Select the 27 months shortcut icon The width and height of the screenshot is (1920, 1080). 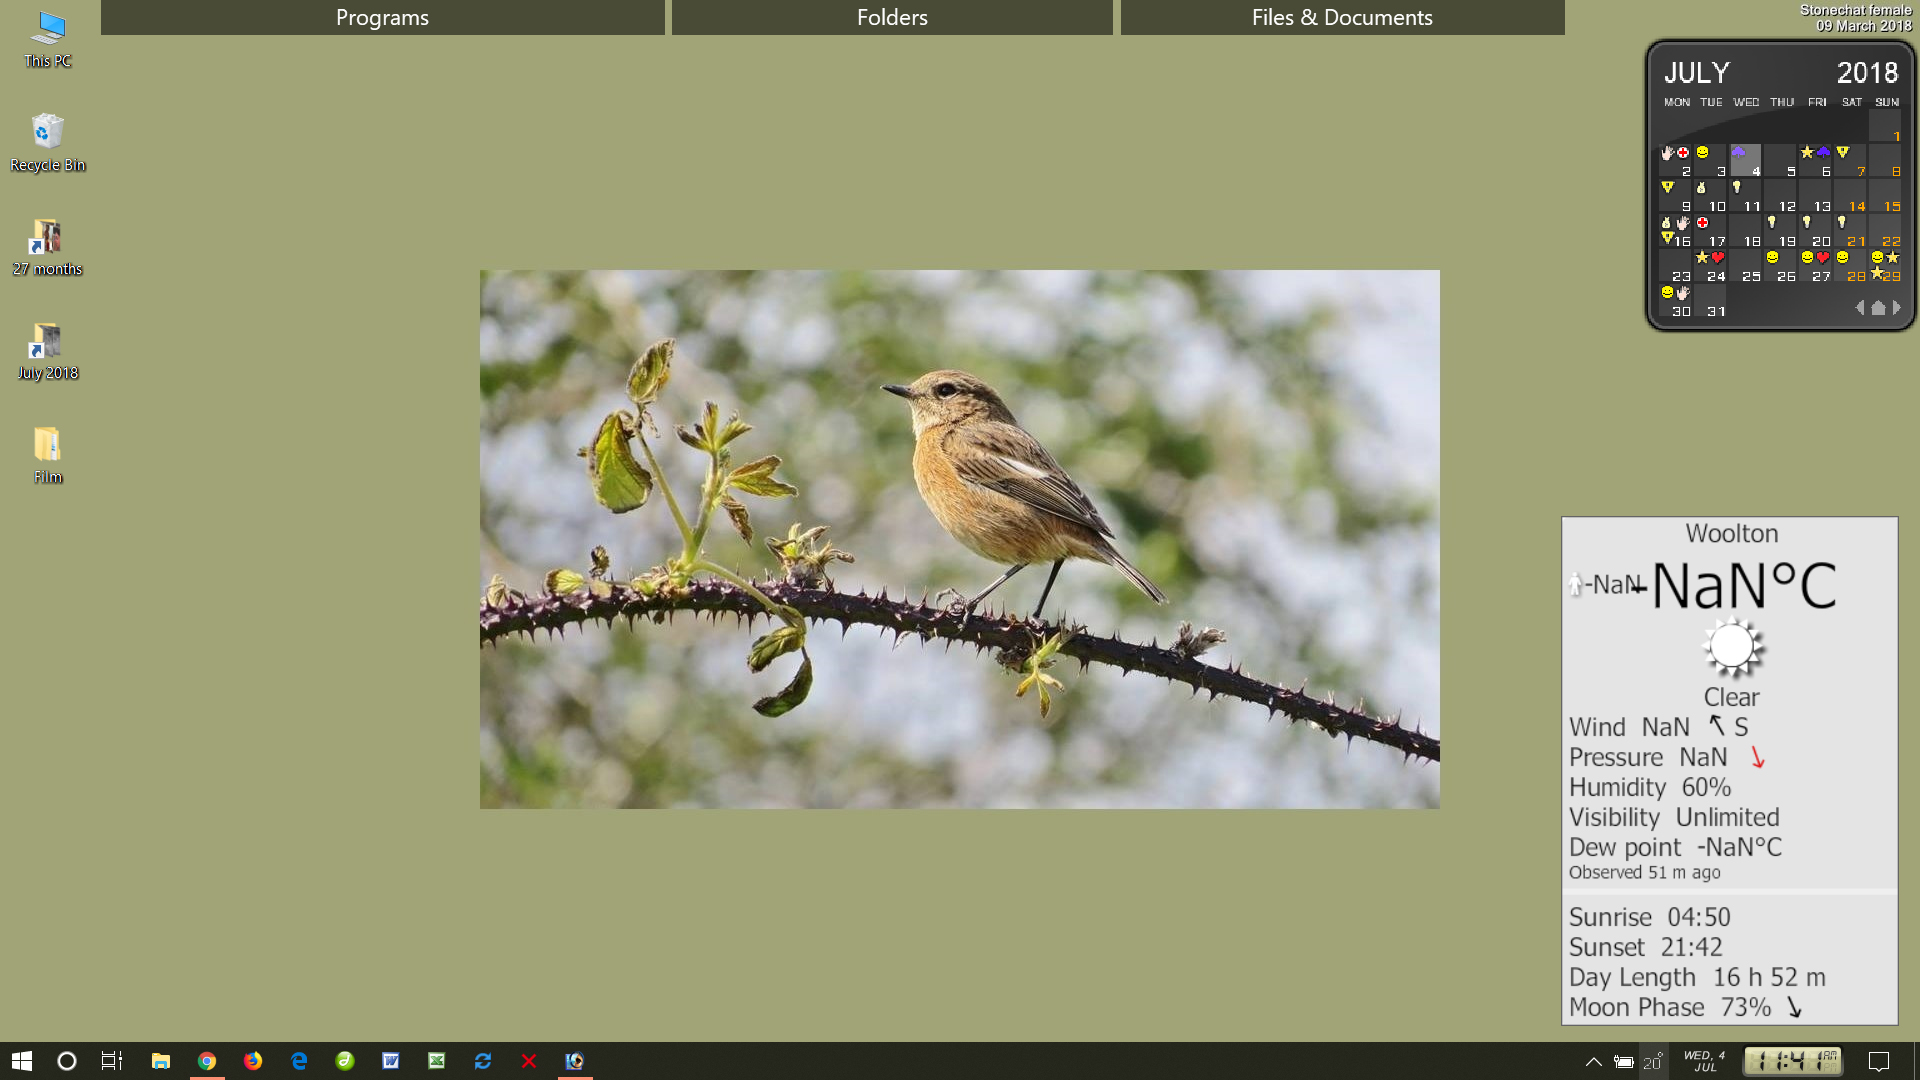tap(47, 246)
